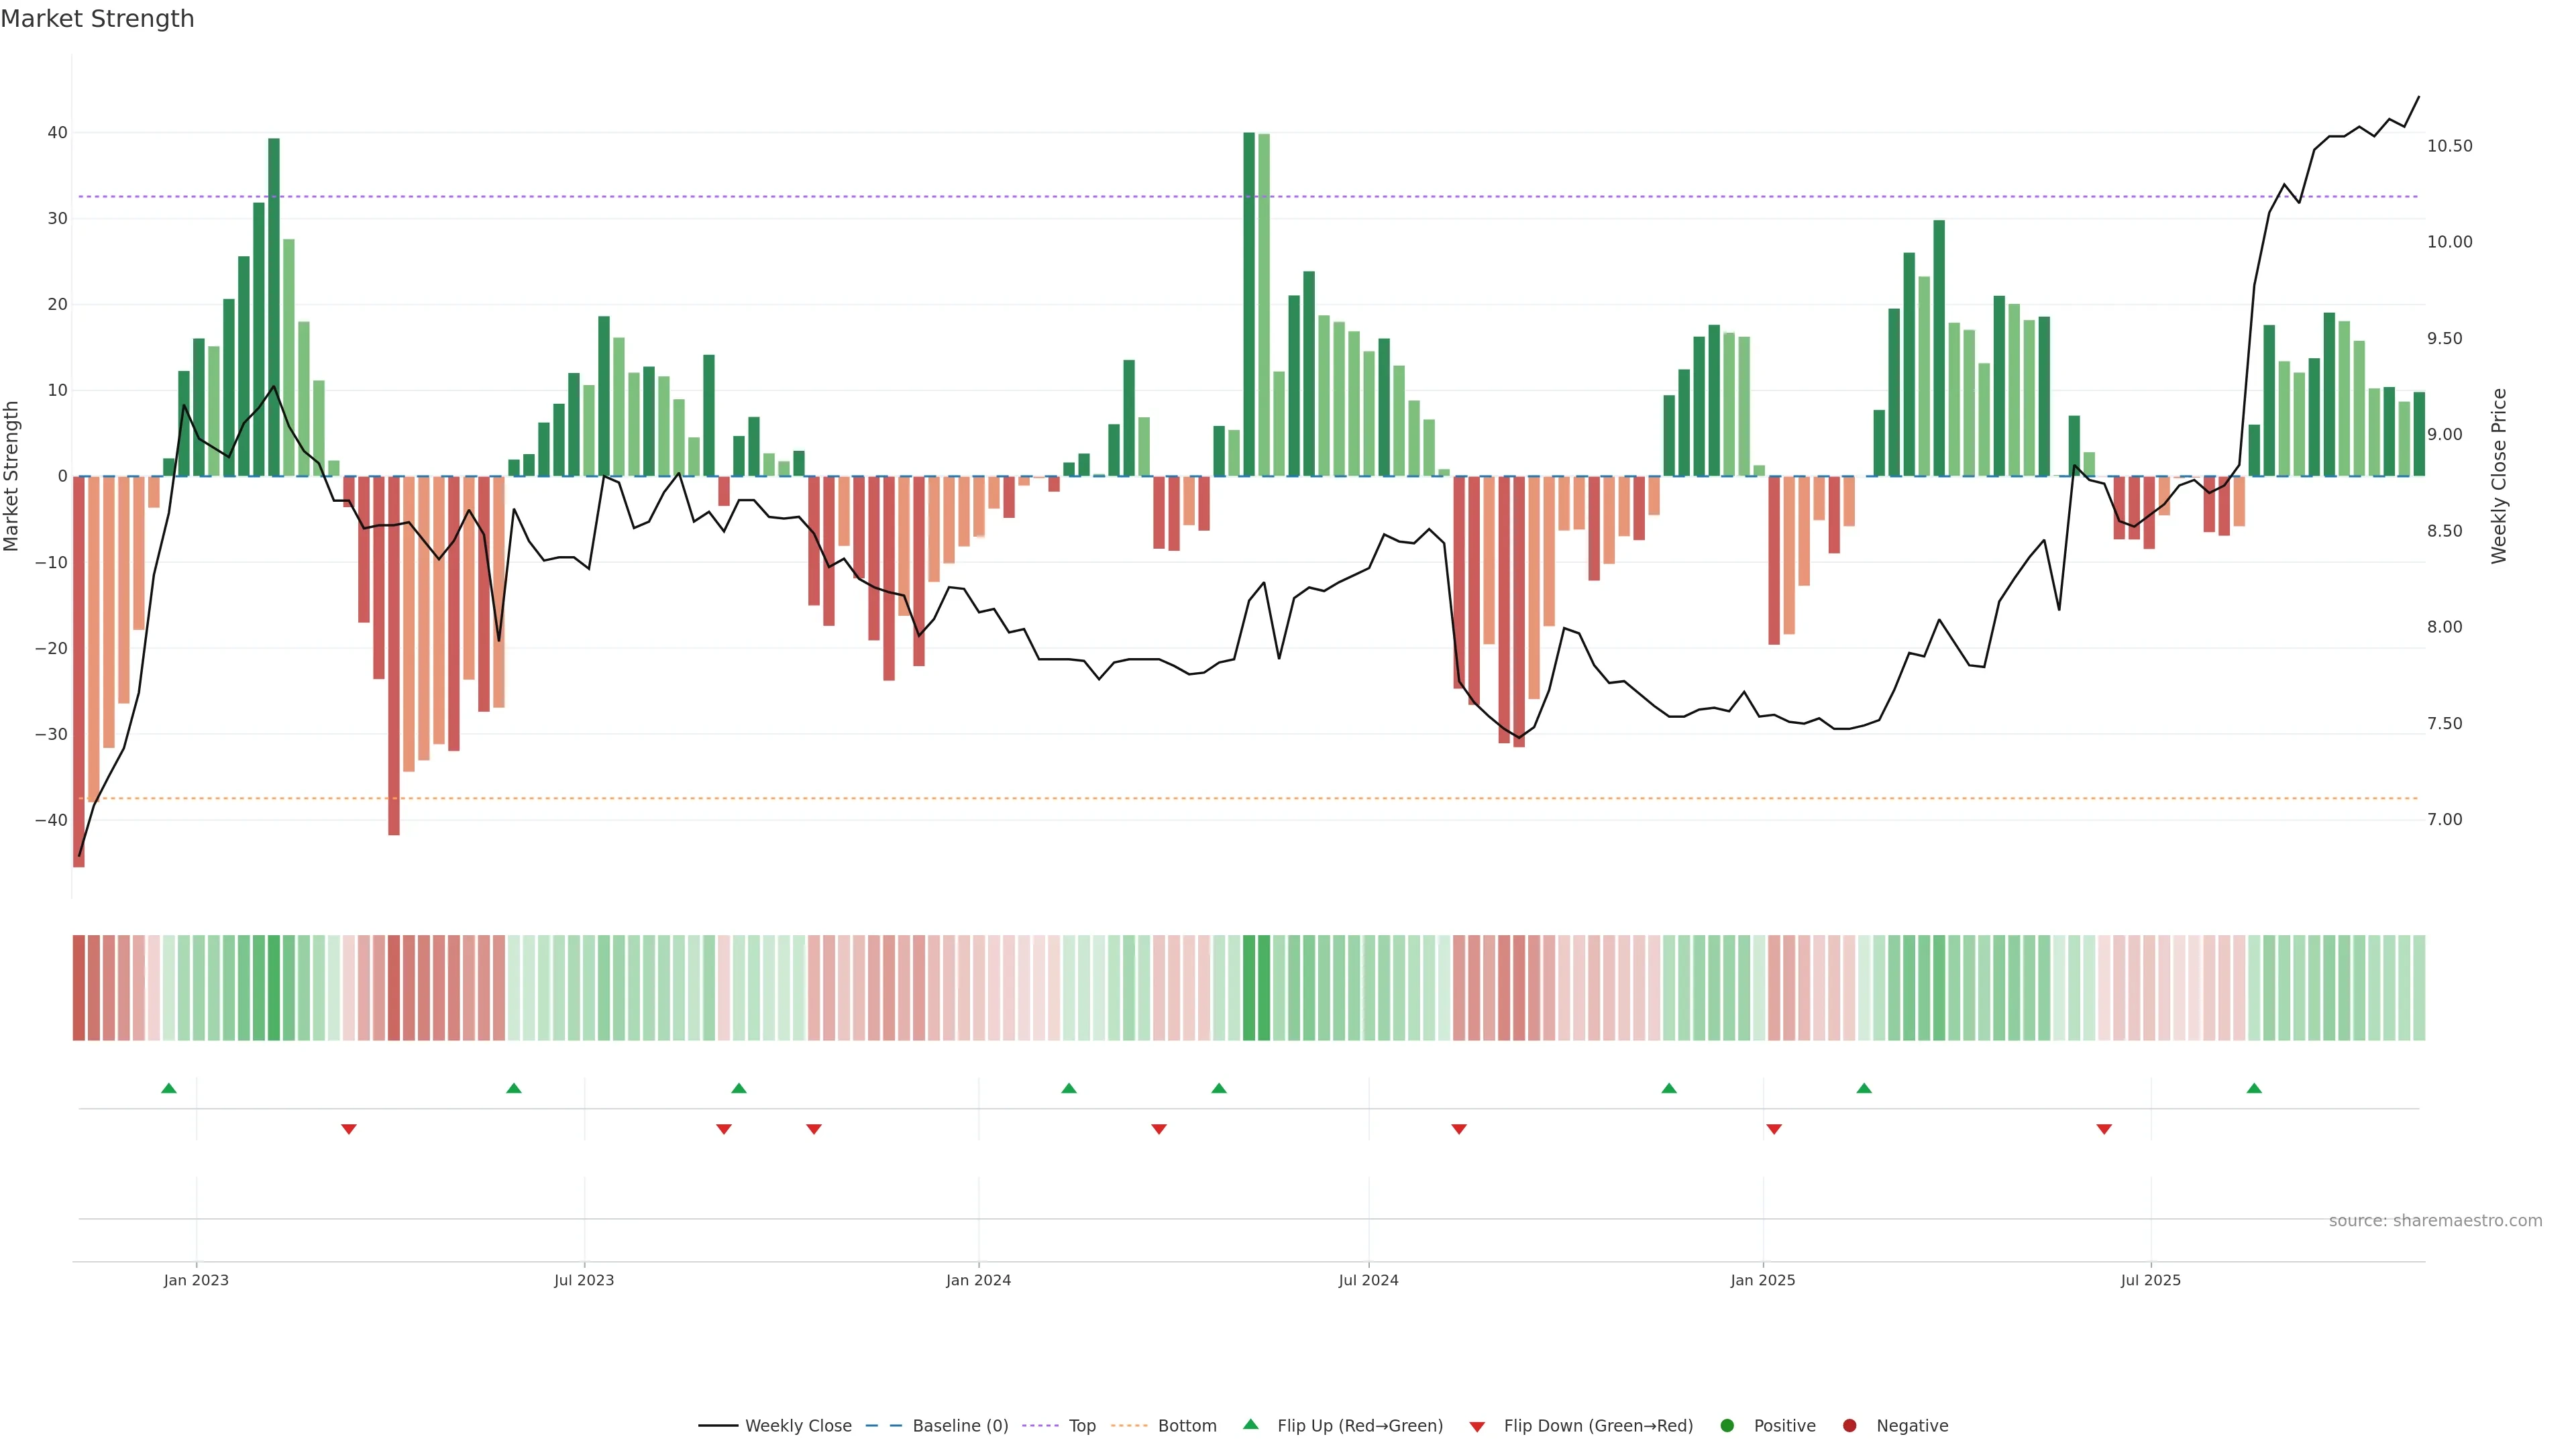Click the Flip Up green triangle legend icon
The width and height of the screenshot is (2576, 1449).
point(1250,1425)
